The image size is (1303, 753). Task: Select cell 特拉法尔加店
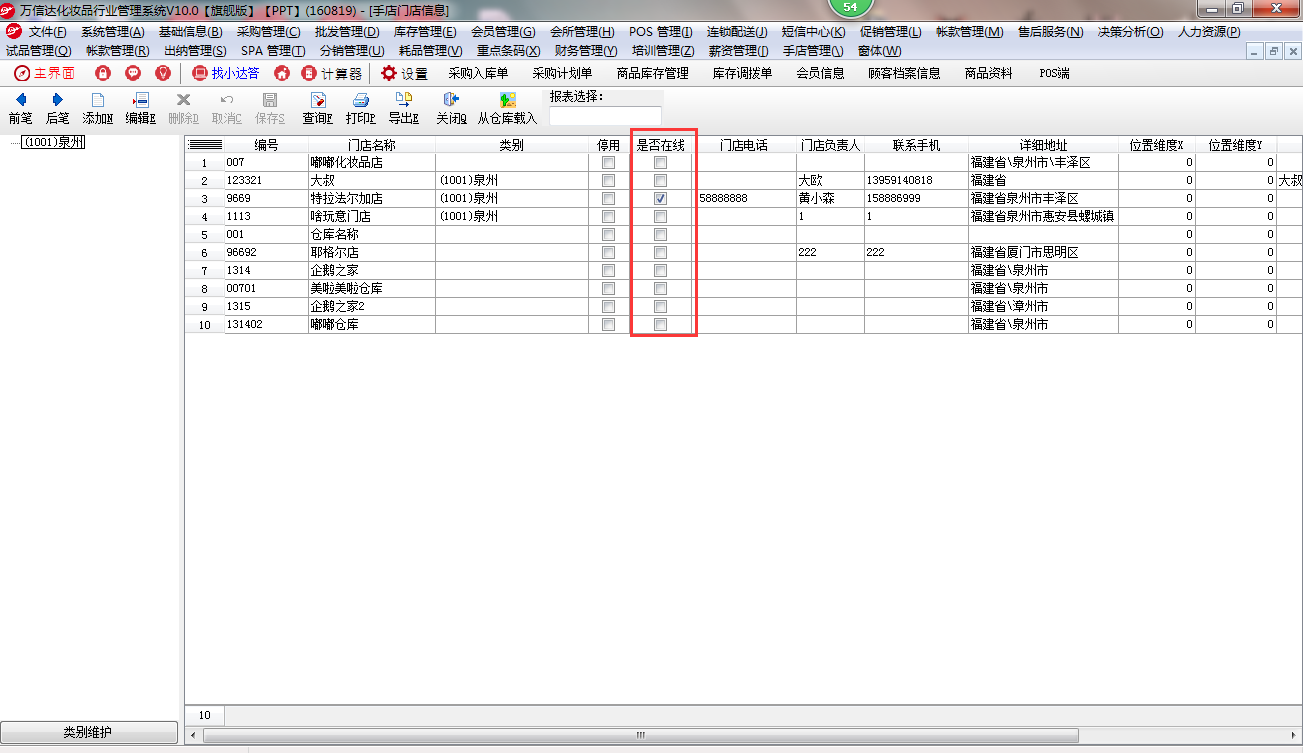[x=371, y=199]
